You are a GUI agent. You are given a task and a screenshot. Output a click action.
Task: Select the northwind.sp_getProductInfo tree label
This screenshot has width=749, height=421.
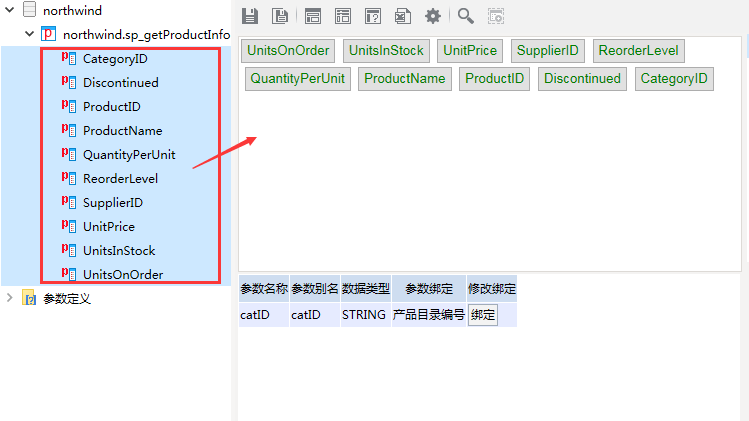[146, 34]
